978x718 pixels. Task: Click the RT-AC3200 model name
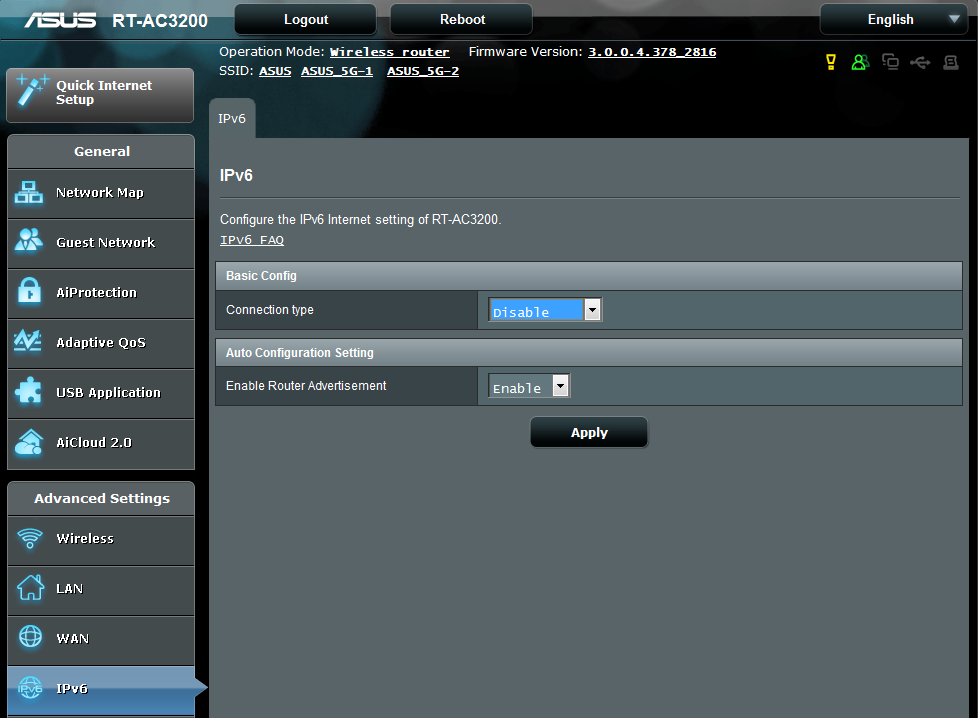click(160, 21)
